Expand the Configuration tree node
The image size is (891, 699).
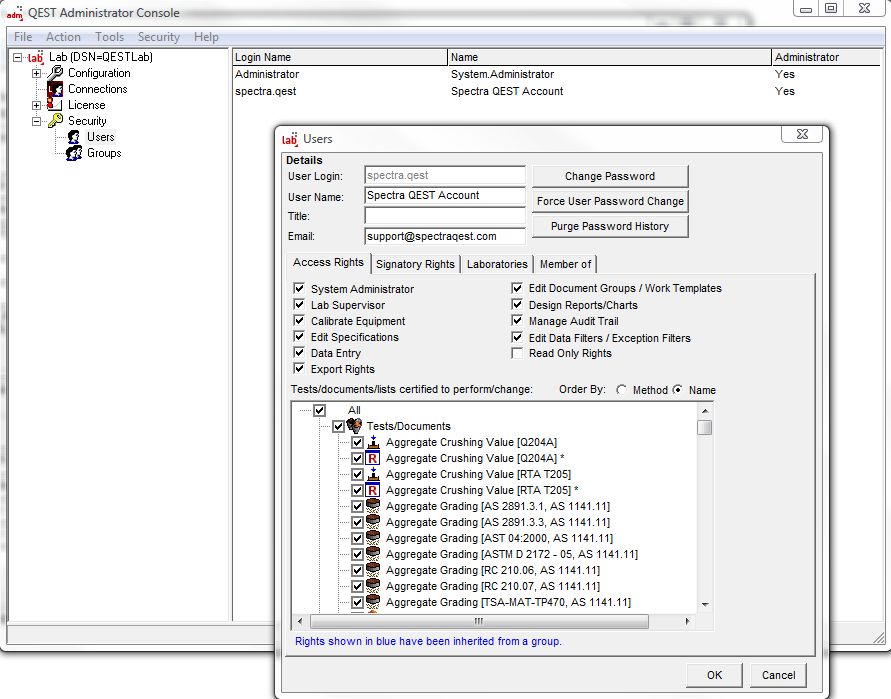point(37,73)
